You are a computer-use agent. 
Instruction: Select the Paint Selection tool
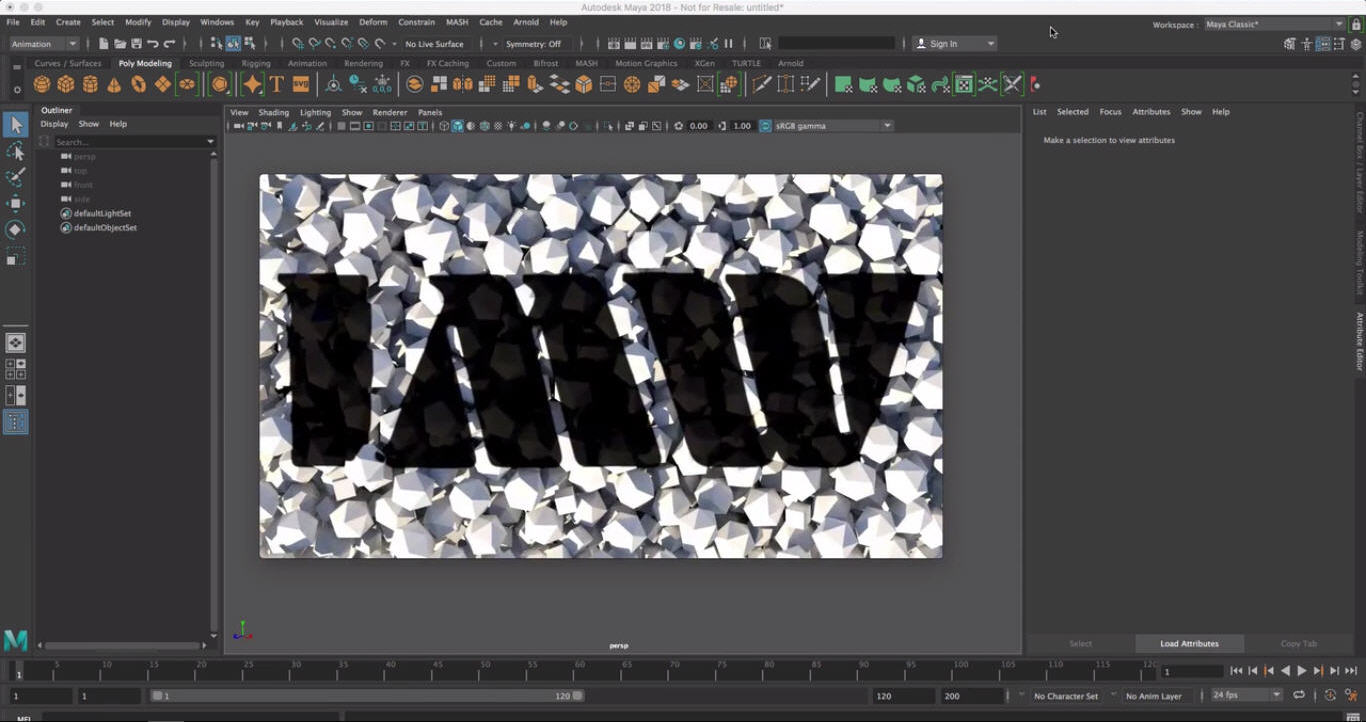[x=15, y=177]
